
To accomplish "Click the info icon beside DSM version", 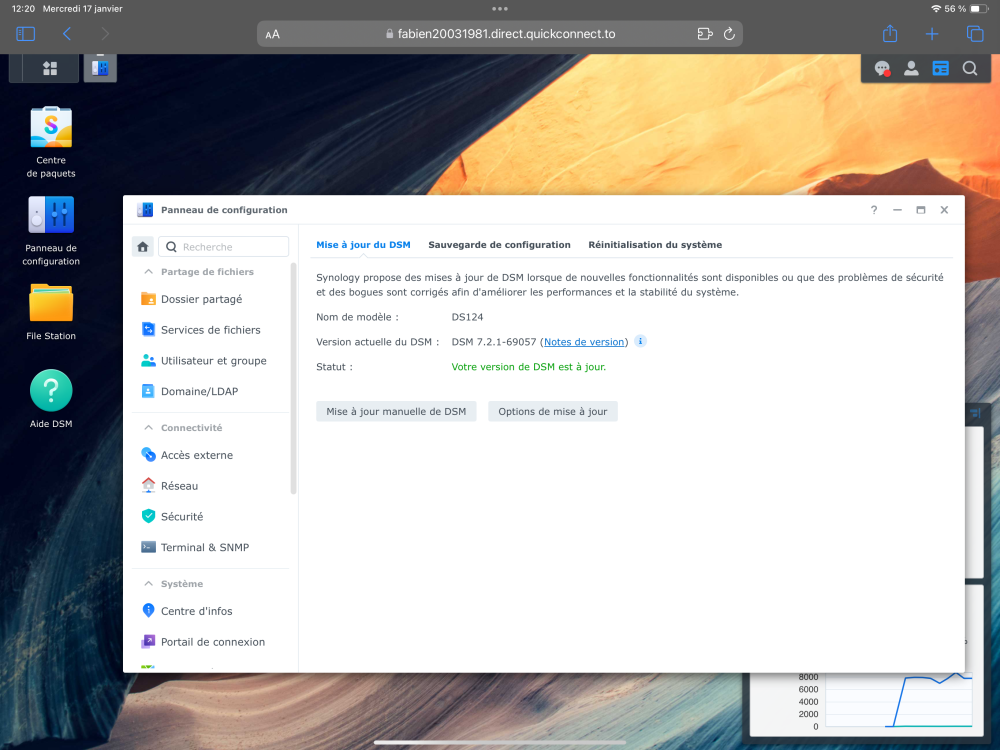I will 641,341.
